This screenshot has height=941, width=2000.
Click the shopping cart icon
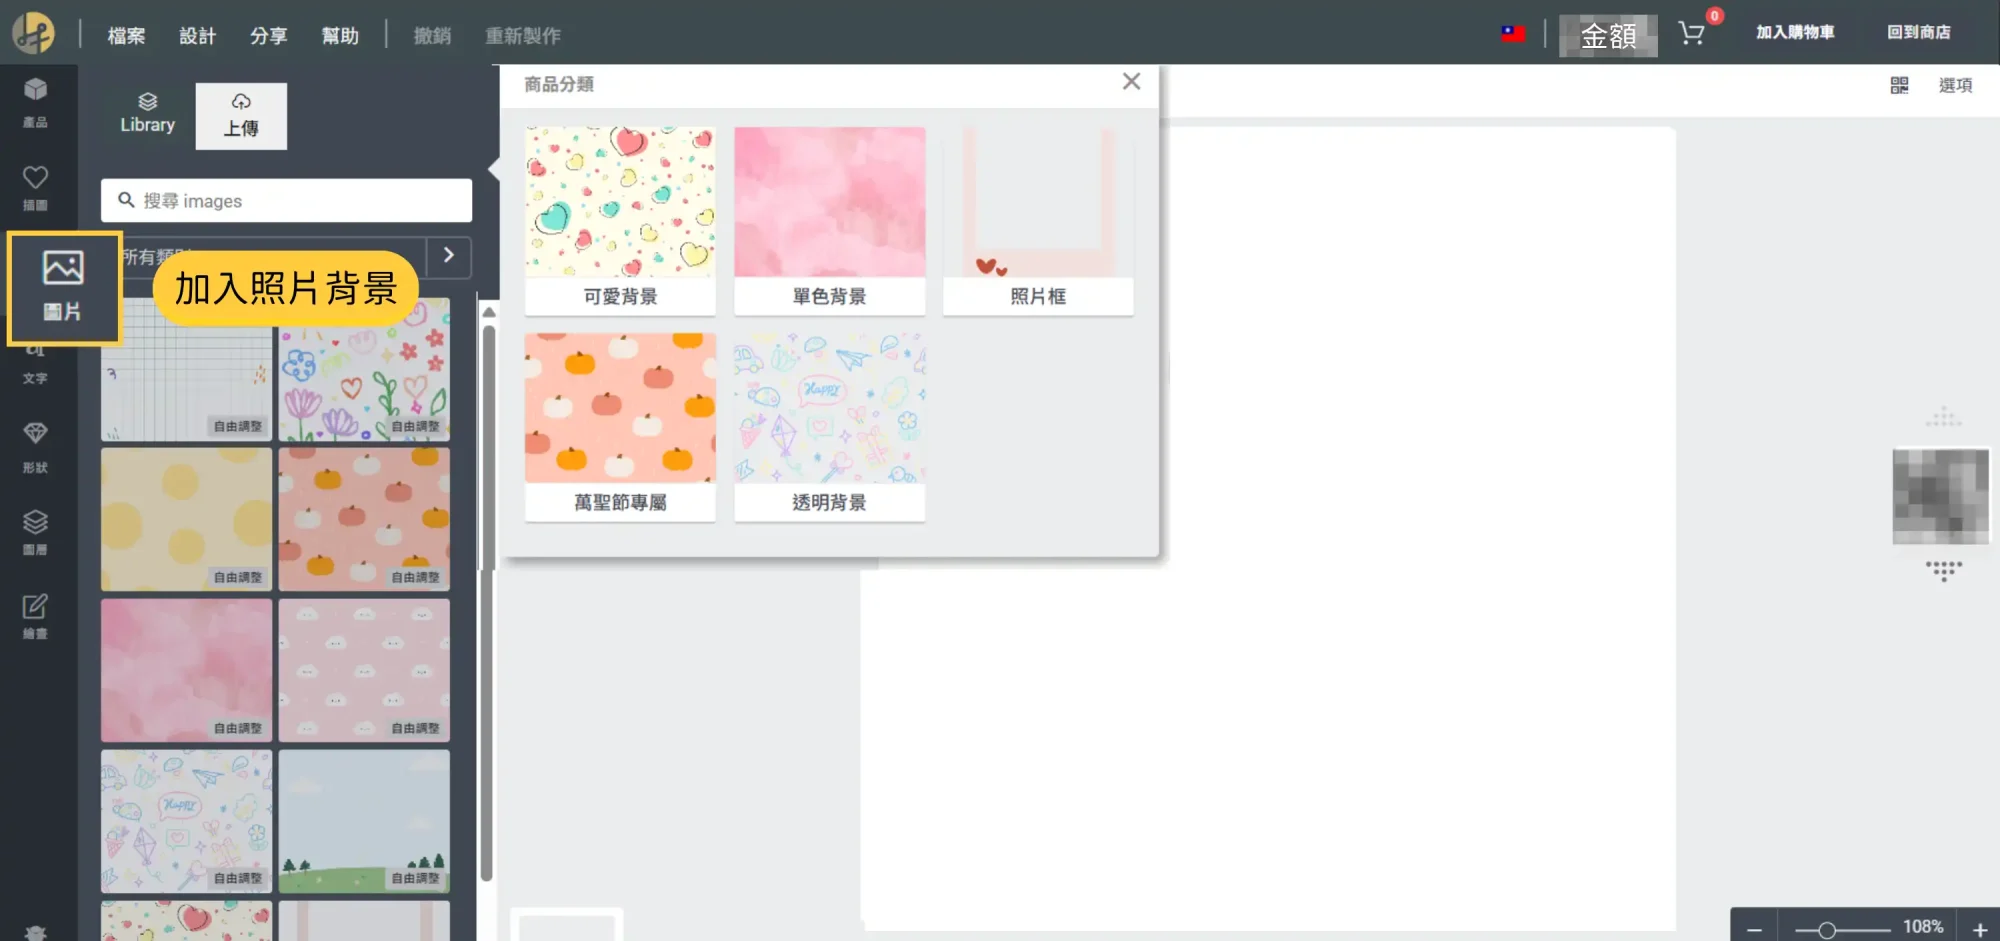pyautogui.click(x=1691, y=34)
